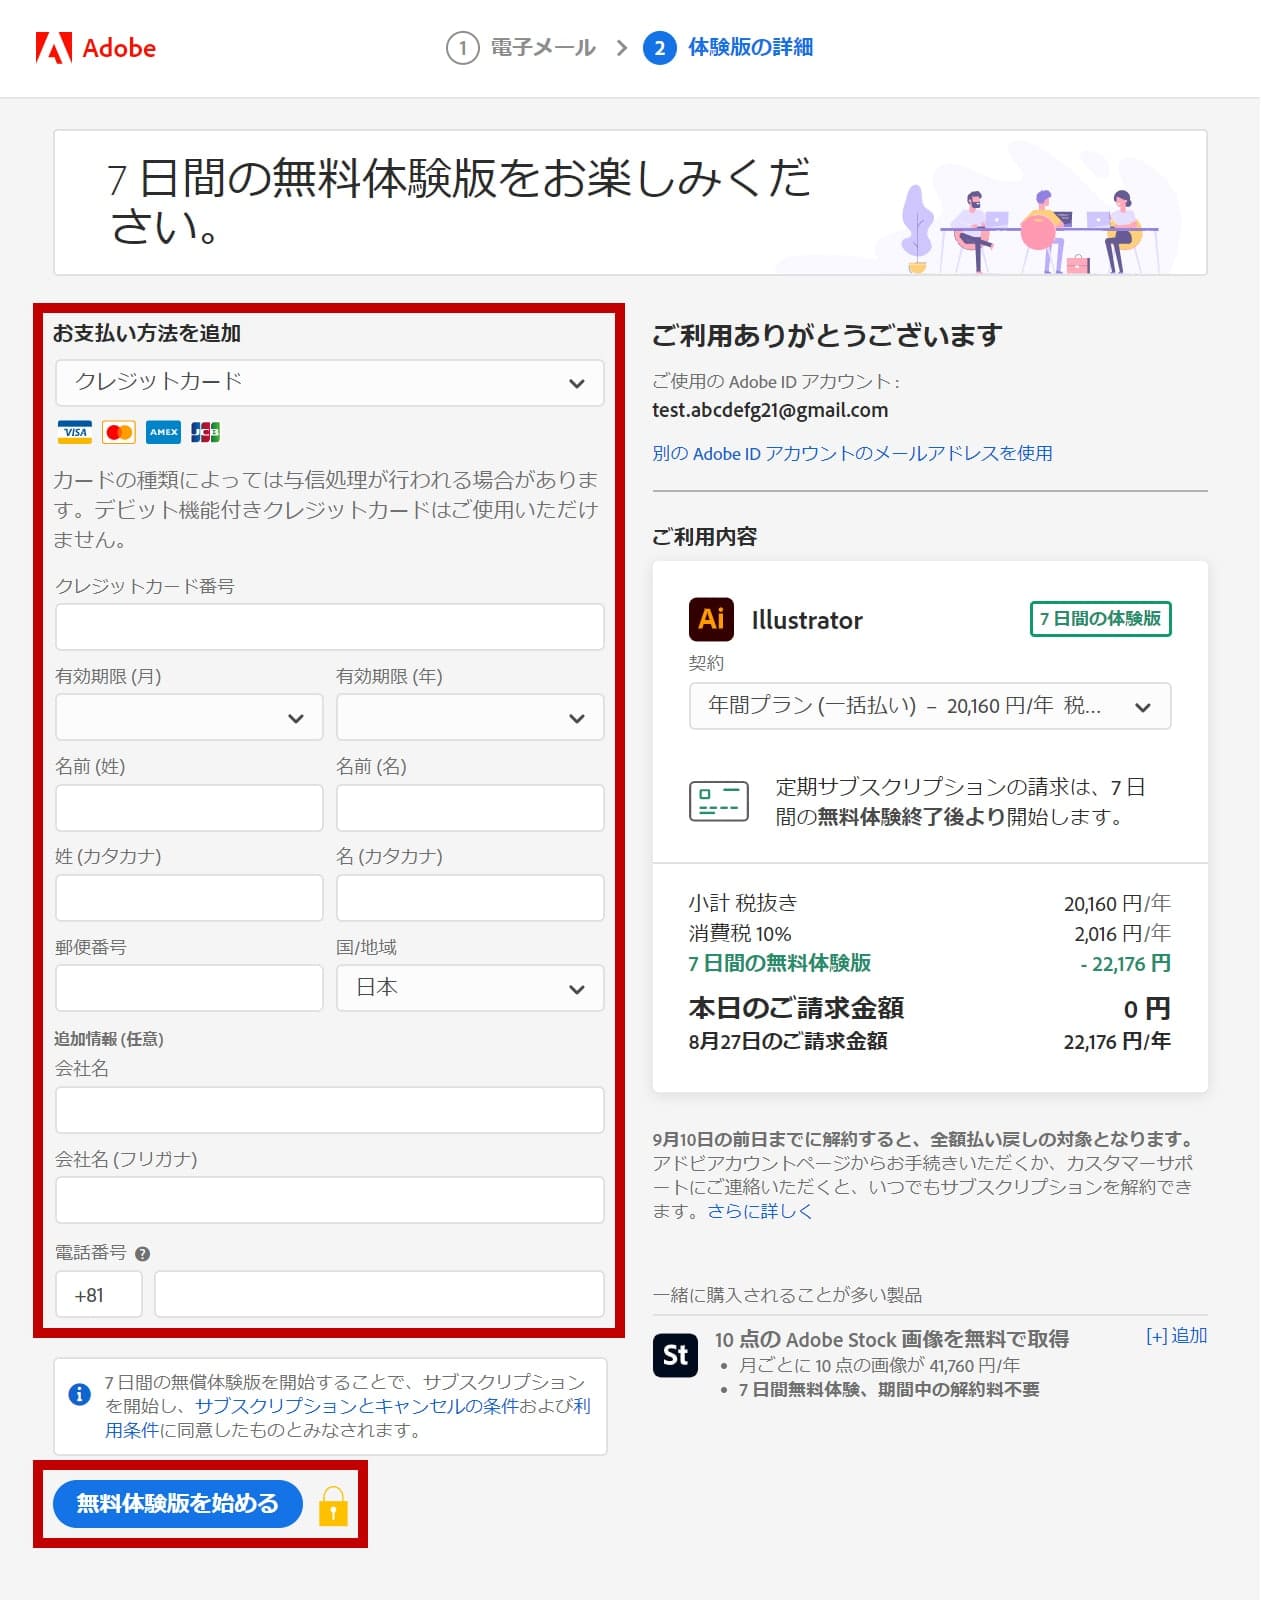Focus the 会社名 (フリガナ) field
The width and height of the screenshot is (1261, 1600).
click(x=329, y=1200)
